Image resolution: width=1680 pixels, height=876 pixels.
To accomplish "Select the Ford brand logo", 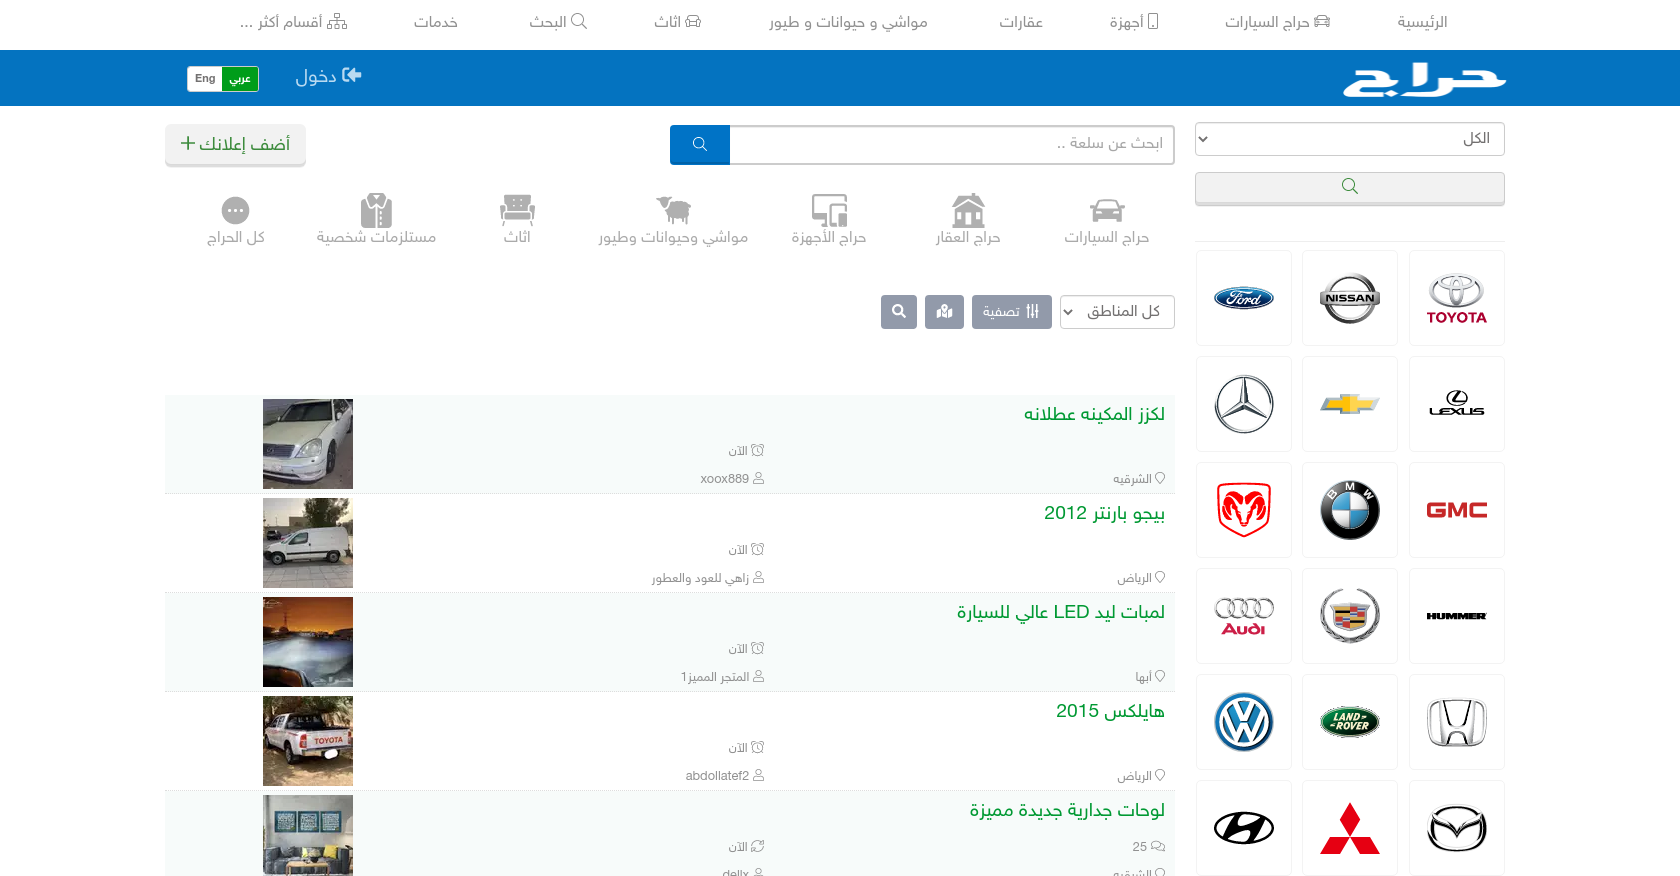I will pyautogui.click(x=1244, y=298).
